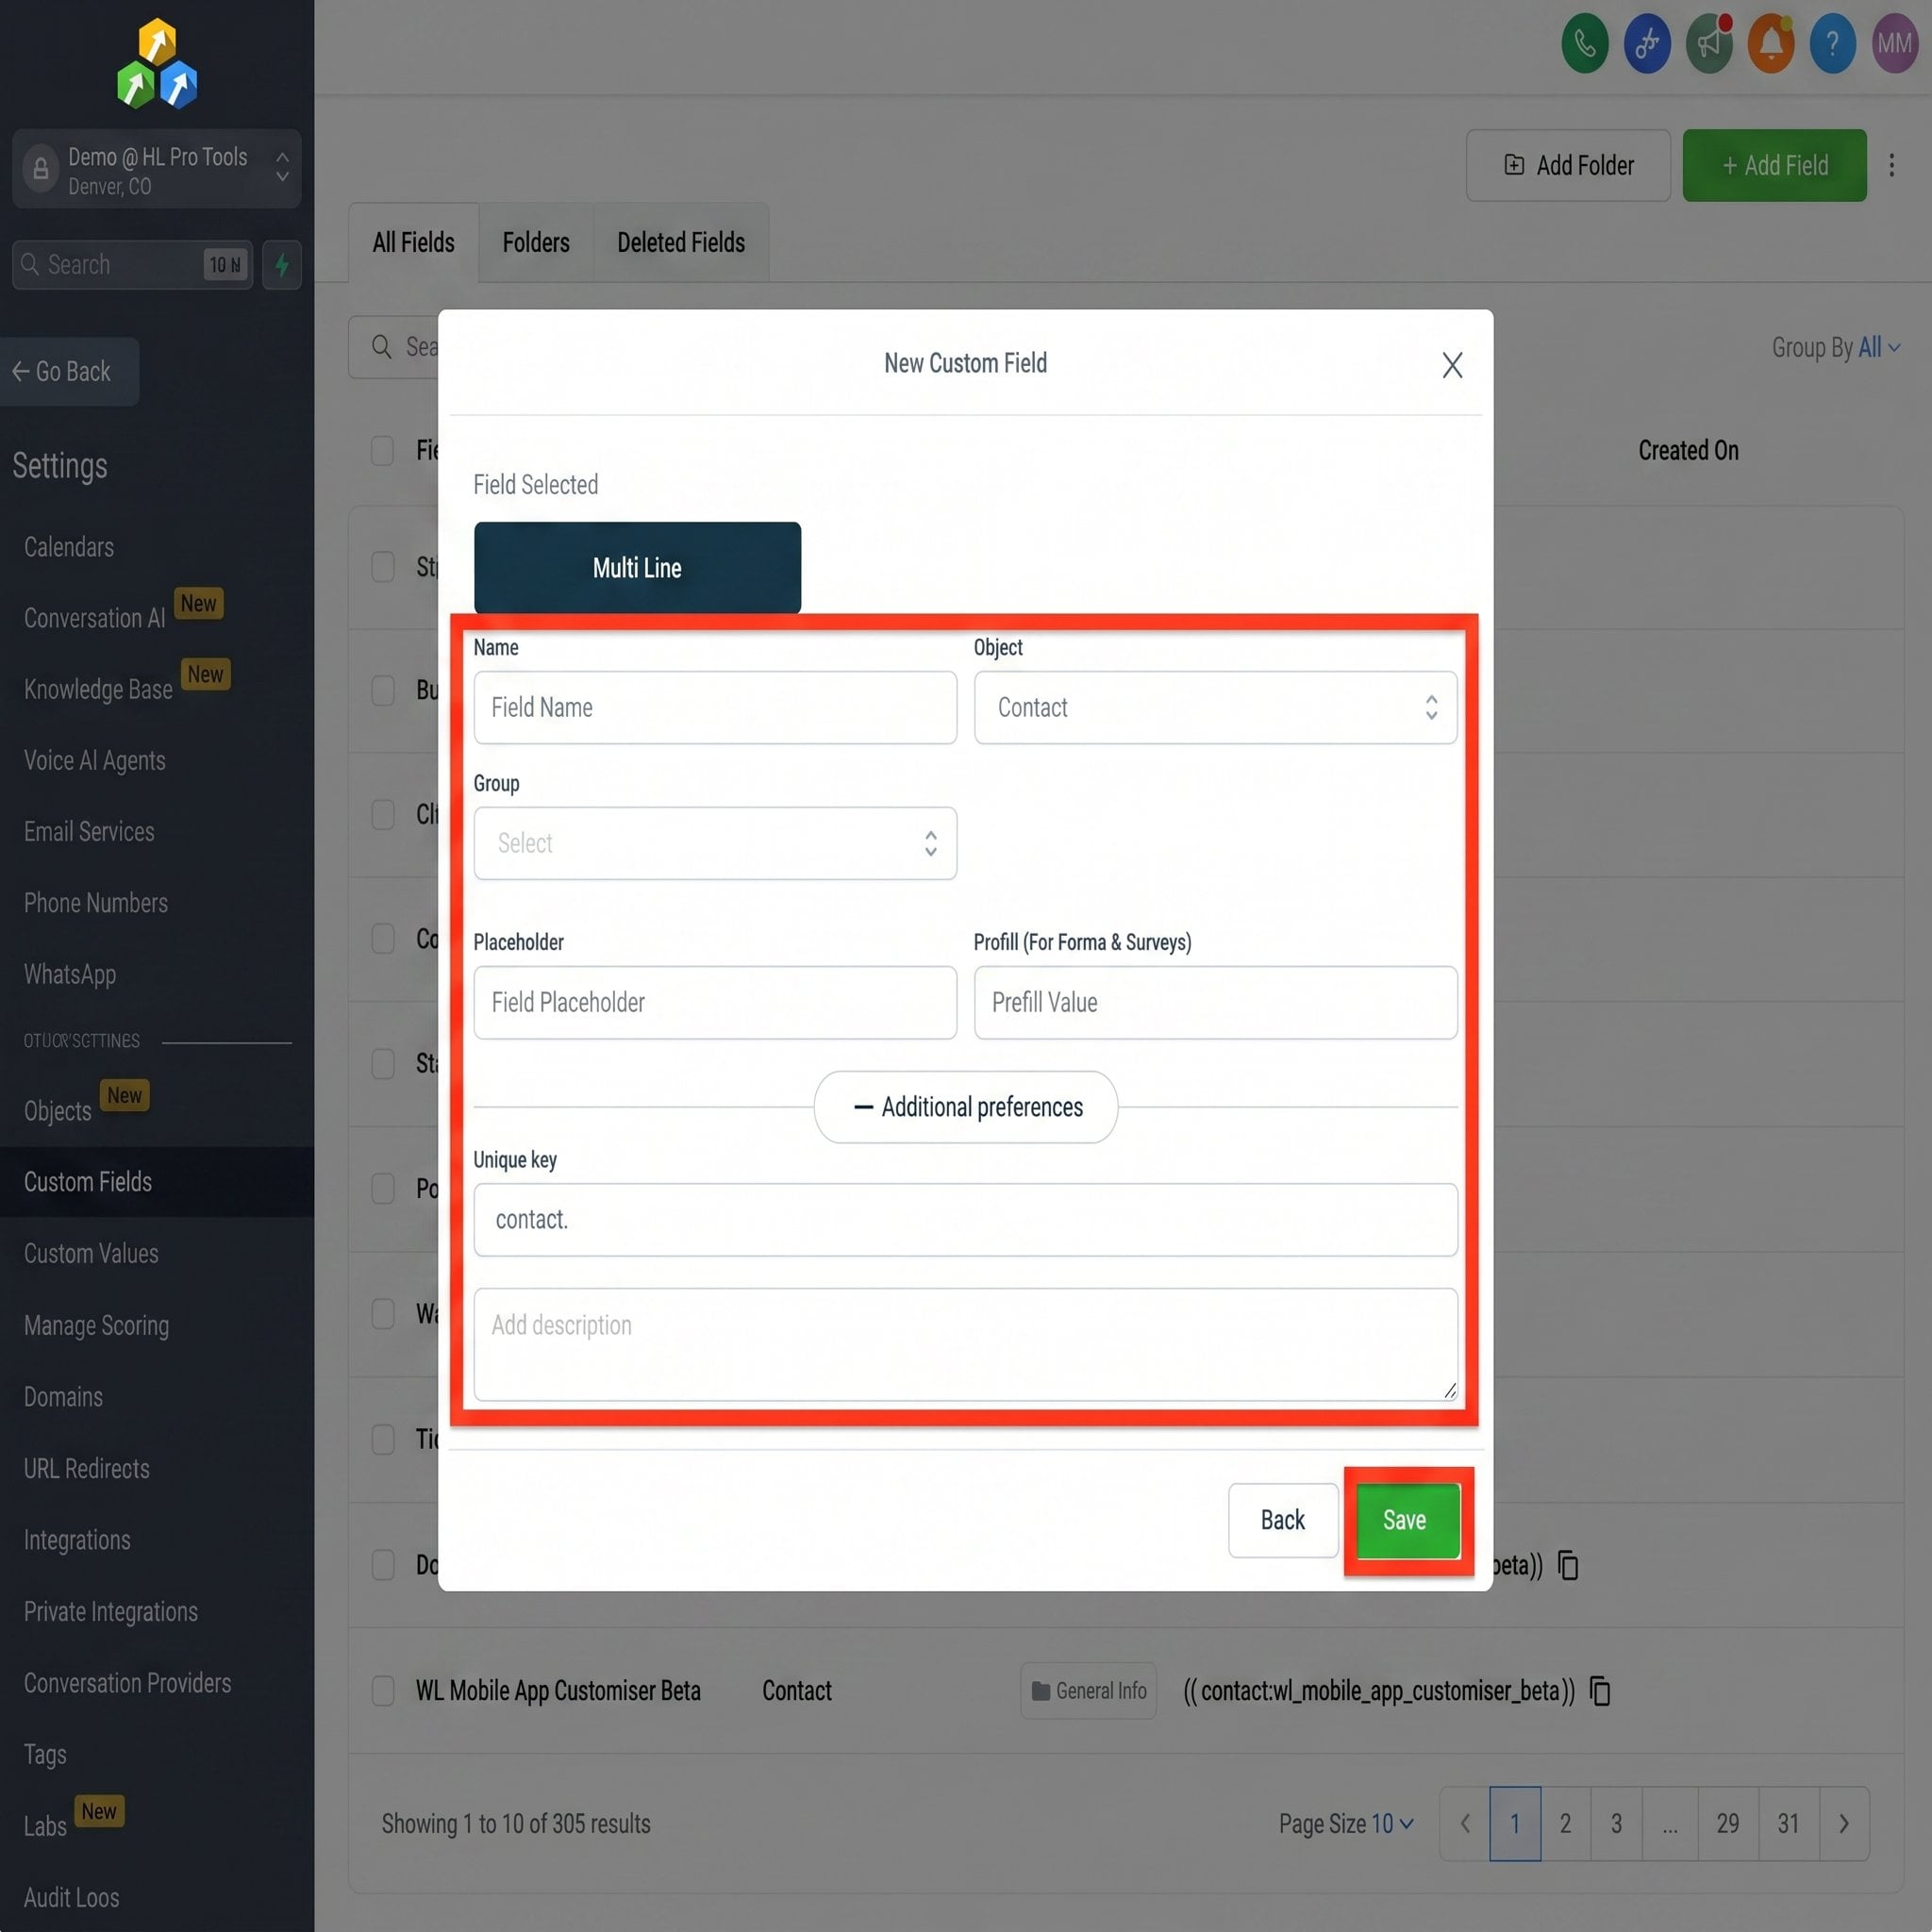
Task: Click the General Info folder tag
Action: pyautogui.click(x=1088, y=1690)
